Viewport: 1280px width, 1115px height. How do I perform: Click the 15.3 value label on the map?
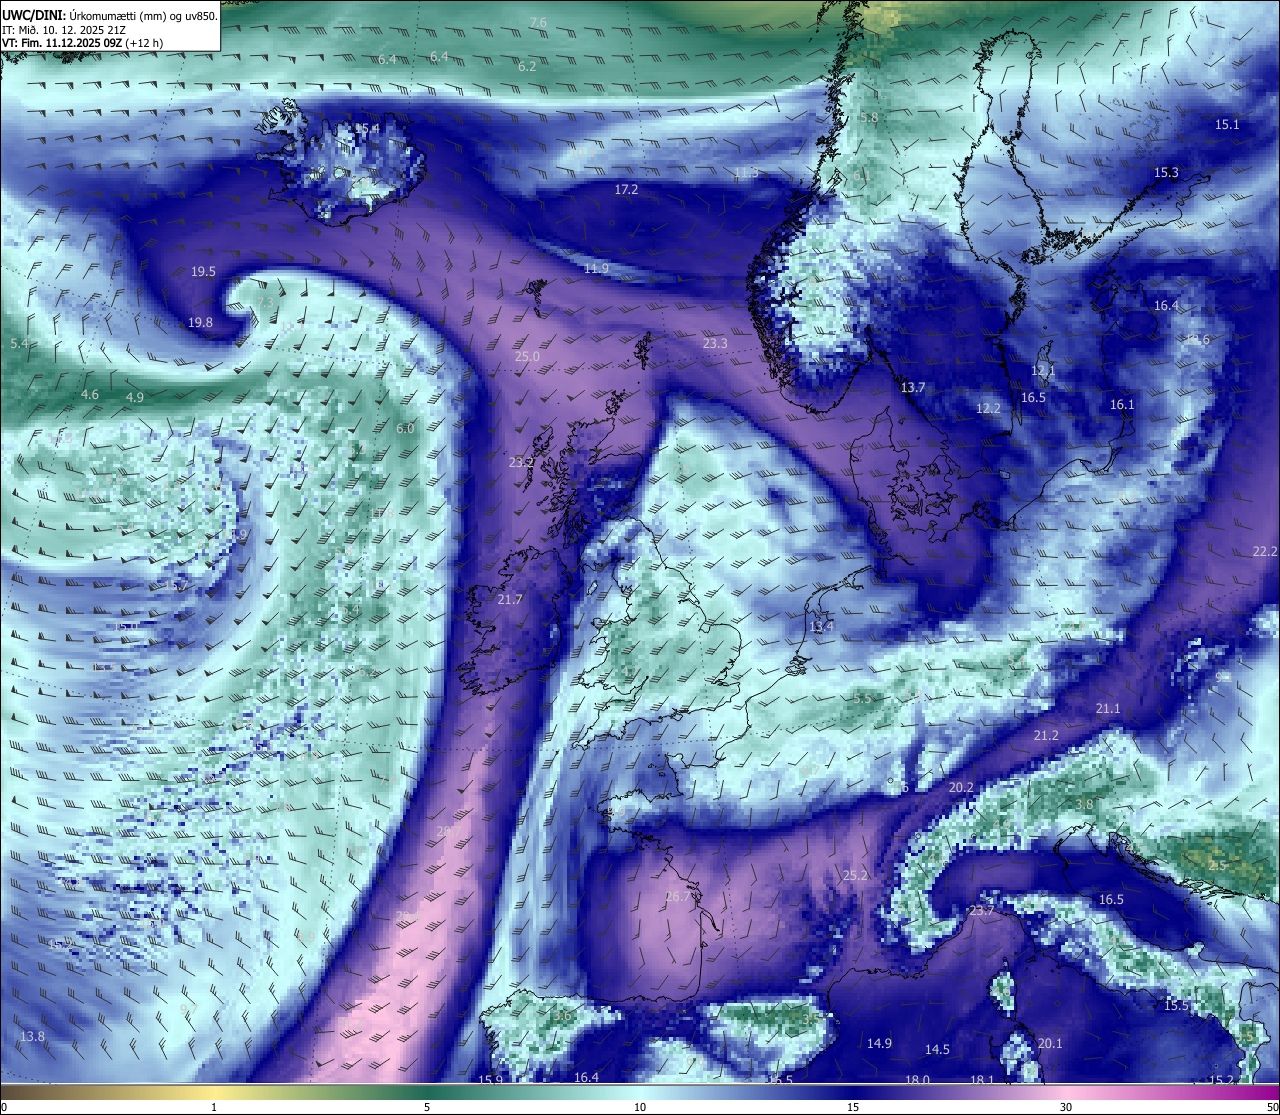(x=1166, y=173)
